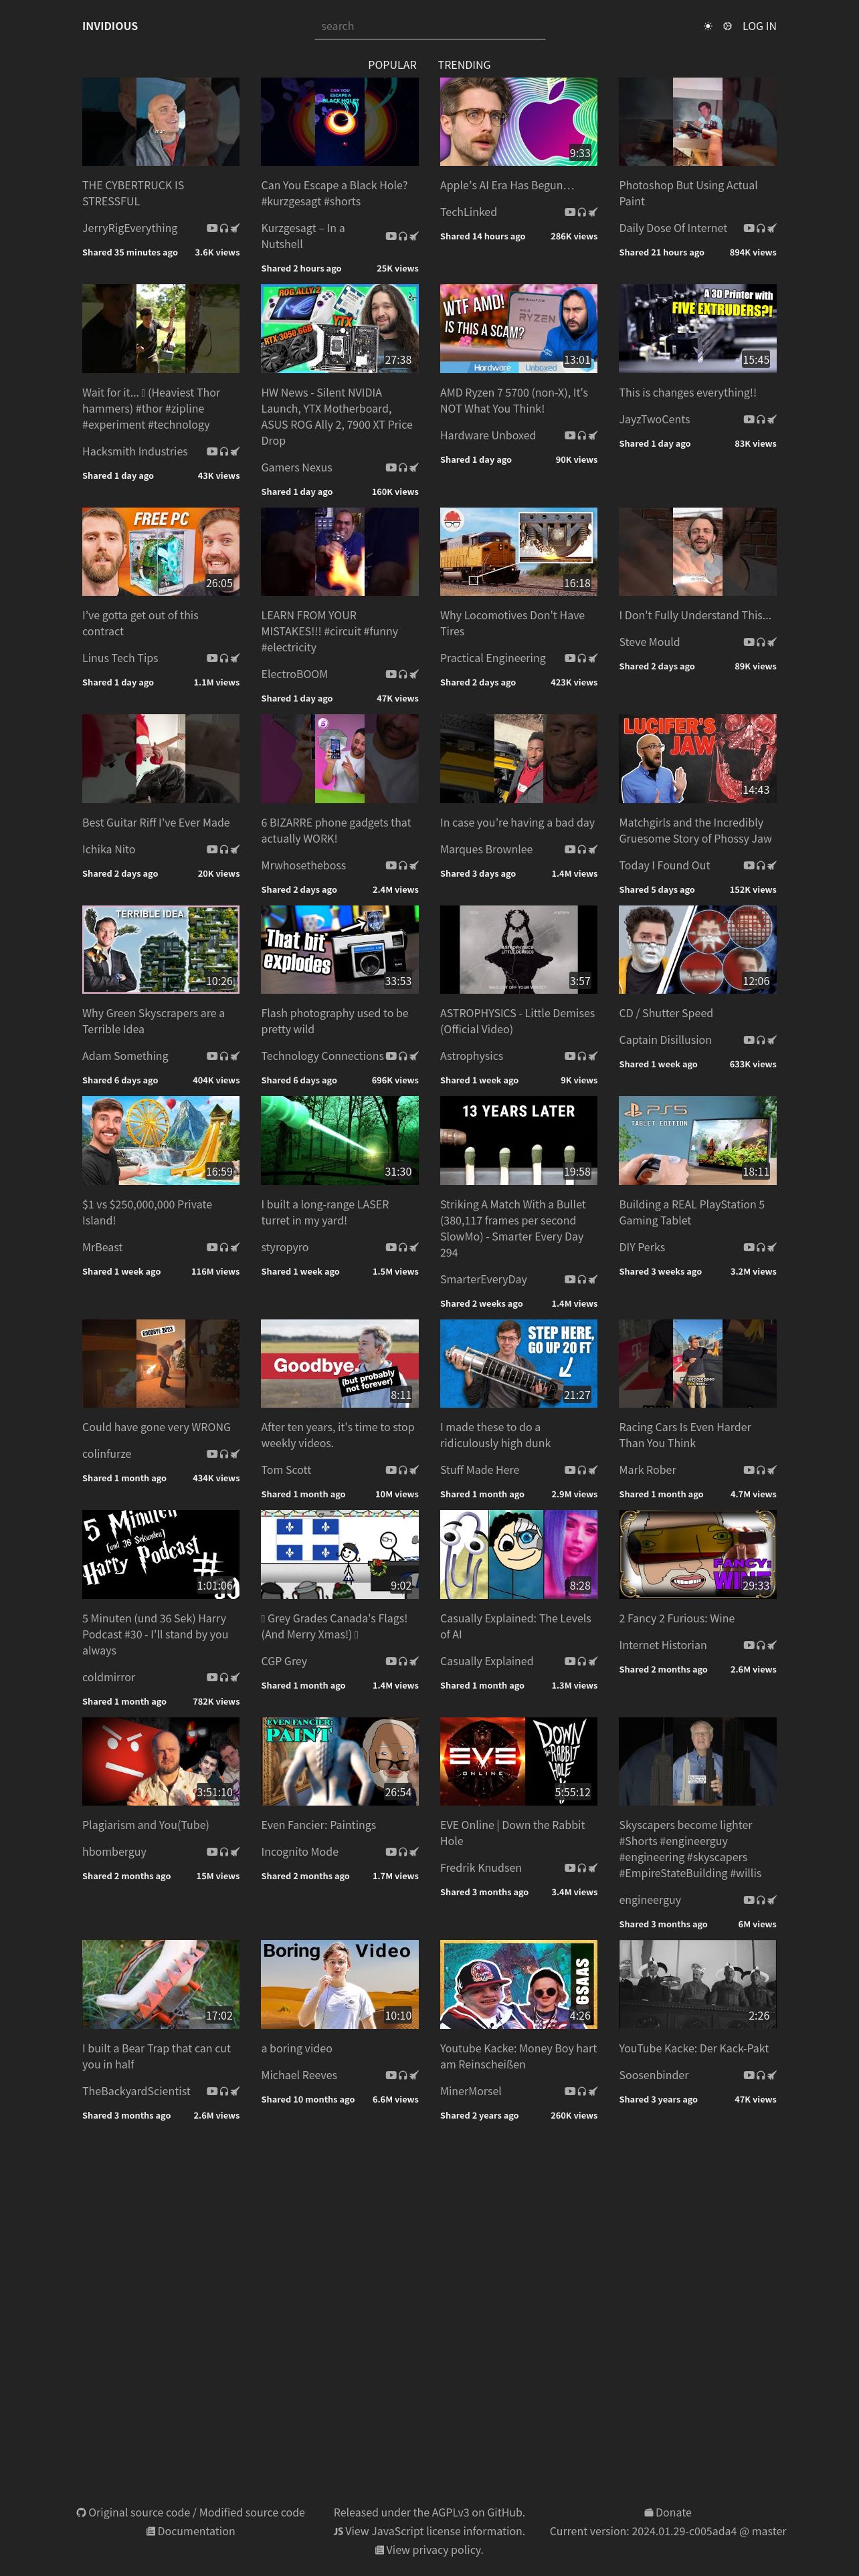
Task: Open 'Released under the AGPLv3' link
Action: tap(429, 2512)
